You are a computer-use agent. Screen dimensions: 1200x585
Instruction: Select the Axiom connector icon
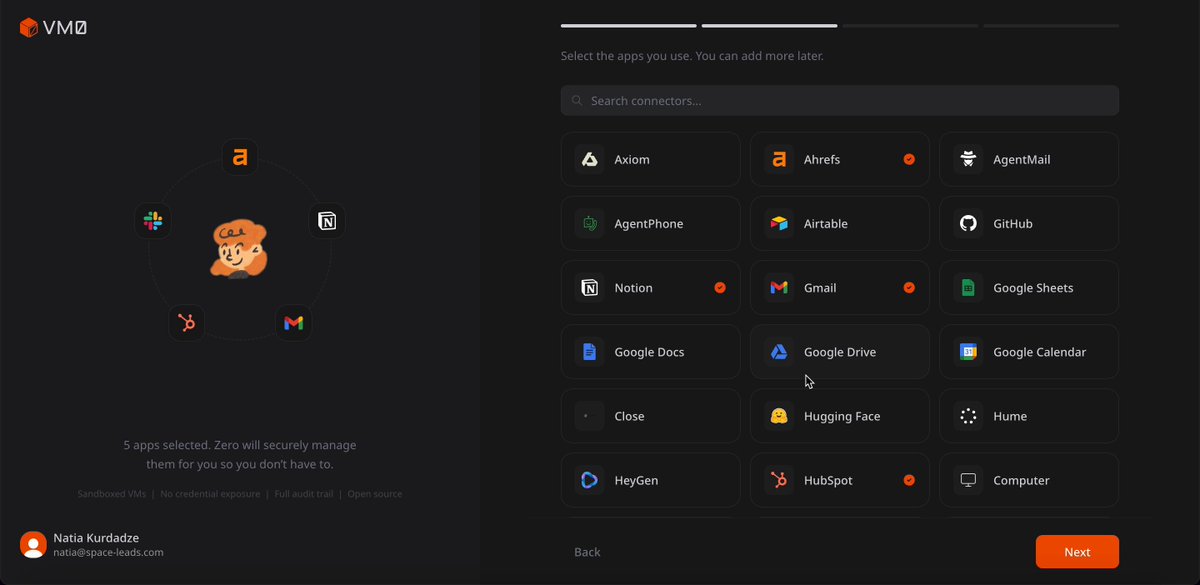(590, 159)
